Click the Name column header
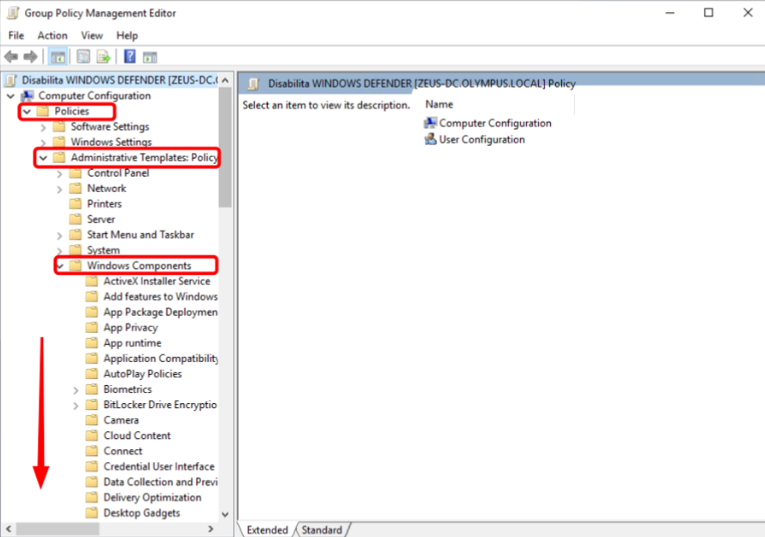The height and width of the screenshot is (537, 765). (x=439, y=104)
